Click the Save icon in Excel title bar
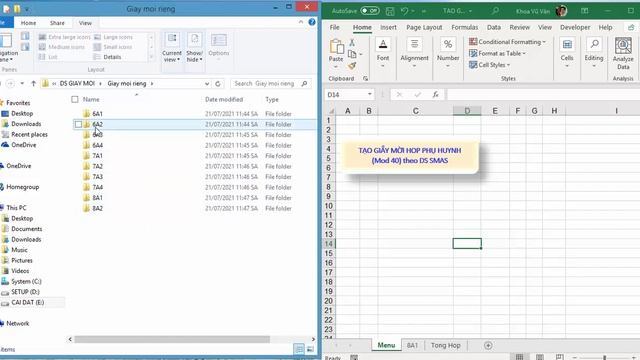The width and height of the screenshot is (640, 360). tap(390, 11)
